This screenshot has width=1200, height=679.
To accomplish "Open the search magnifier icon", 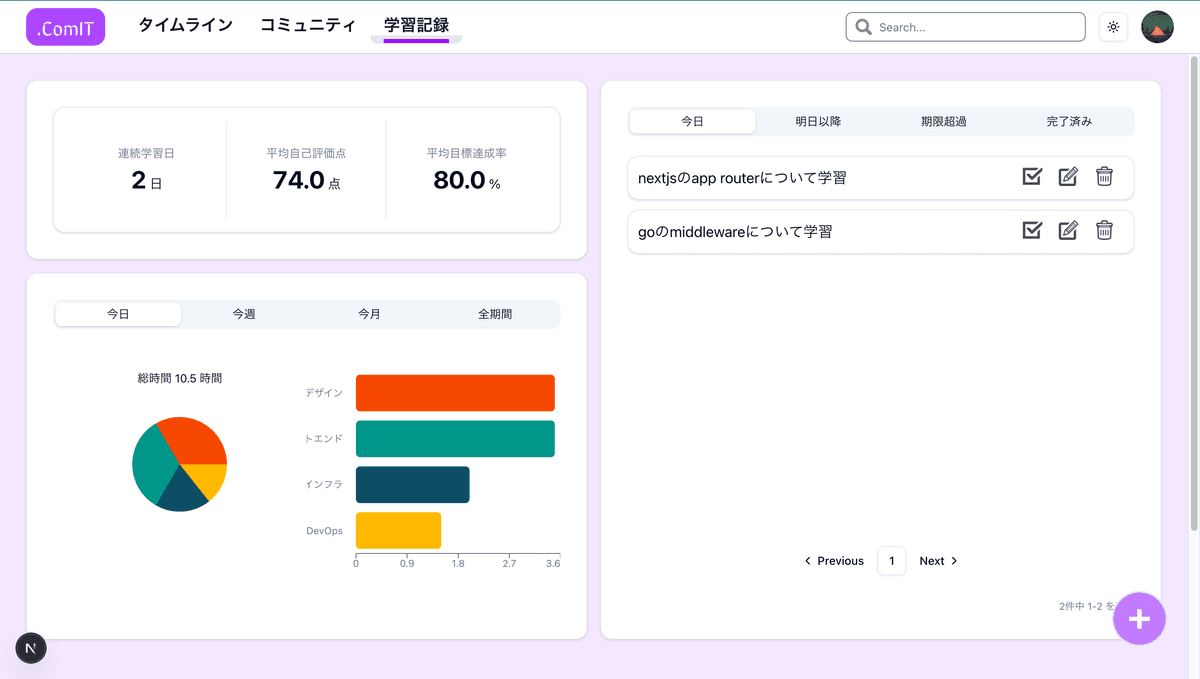I will tap(863, 27).
